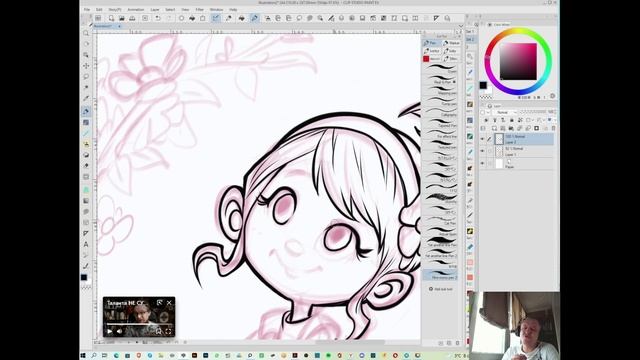This screenshot has width=640, height=360.
Task: Click Redo in the command bar
Action: tap(169, 18)
